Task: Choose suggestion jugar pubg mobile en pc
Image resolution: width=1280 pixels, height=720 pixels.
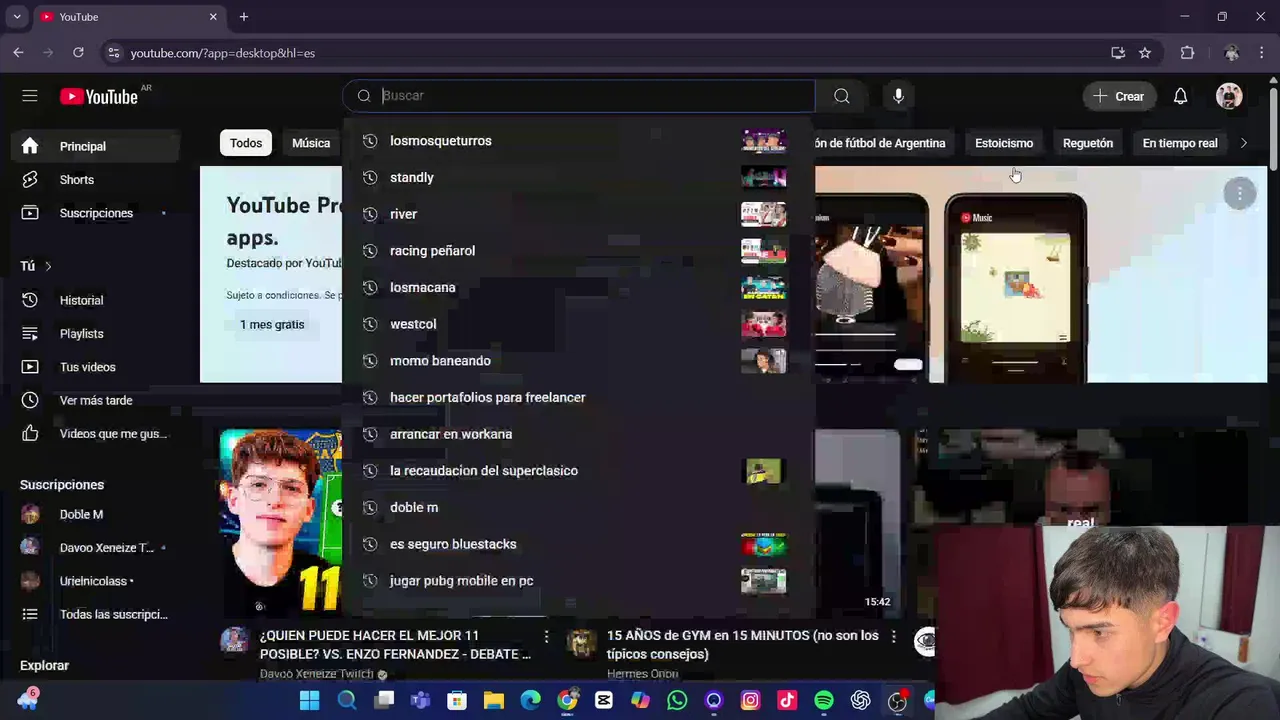Action: coord(579,581)
